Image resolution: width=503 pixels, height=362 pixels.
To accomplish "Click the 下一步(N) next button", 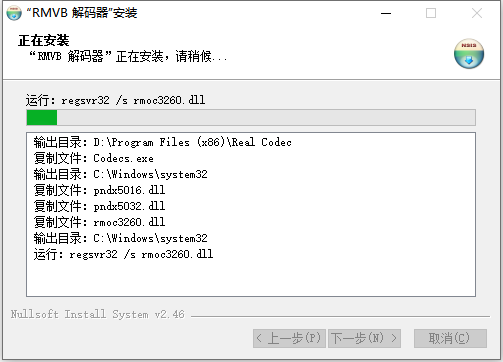I will tap(364, 338).
